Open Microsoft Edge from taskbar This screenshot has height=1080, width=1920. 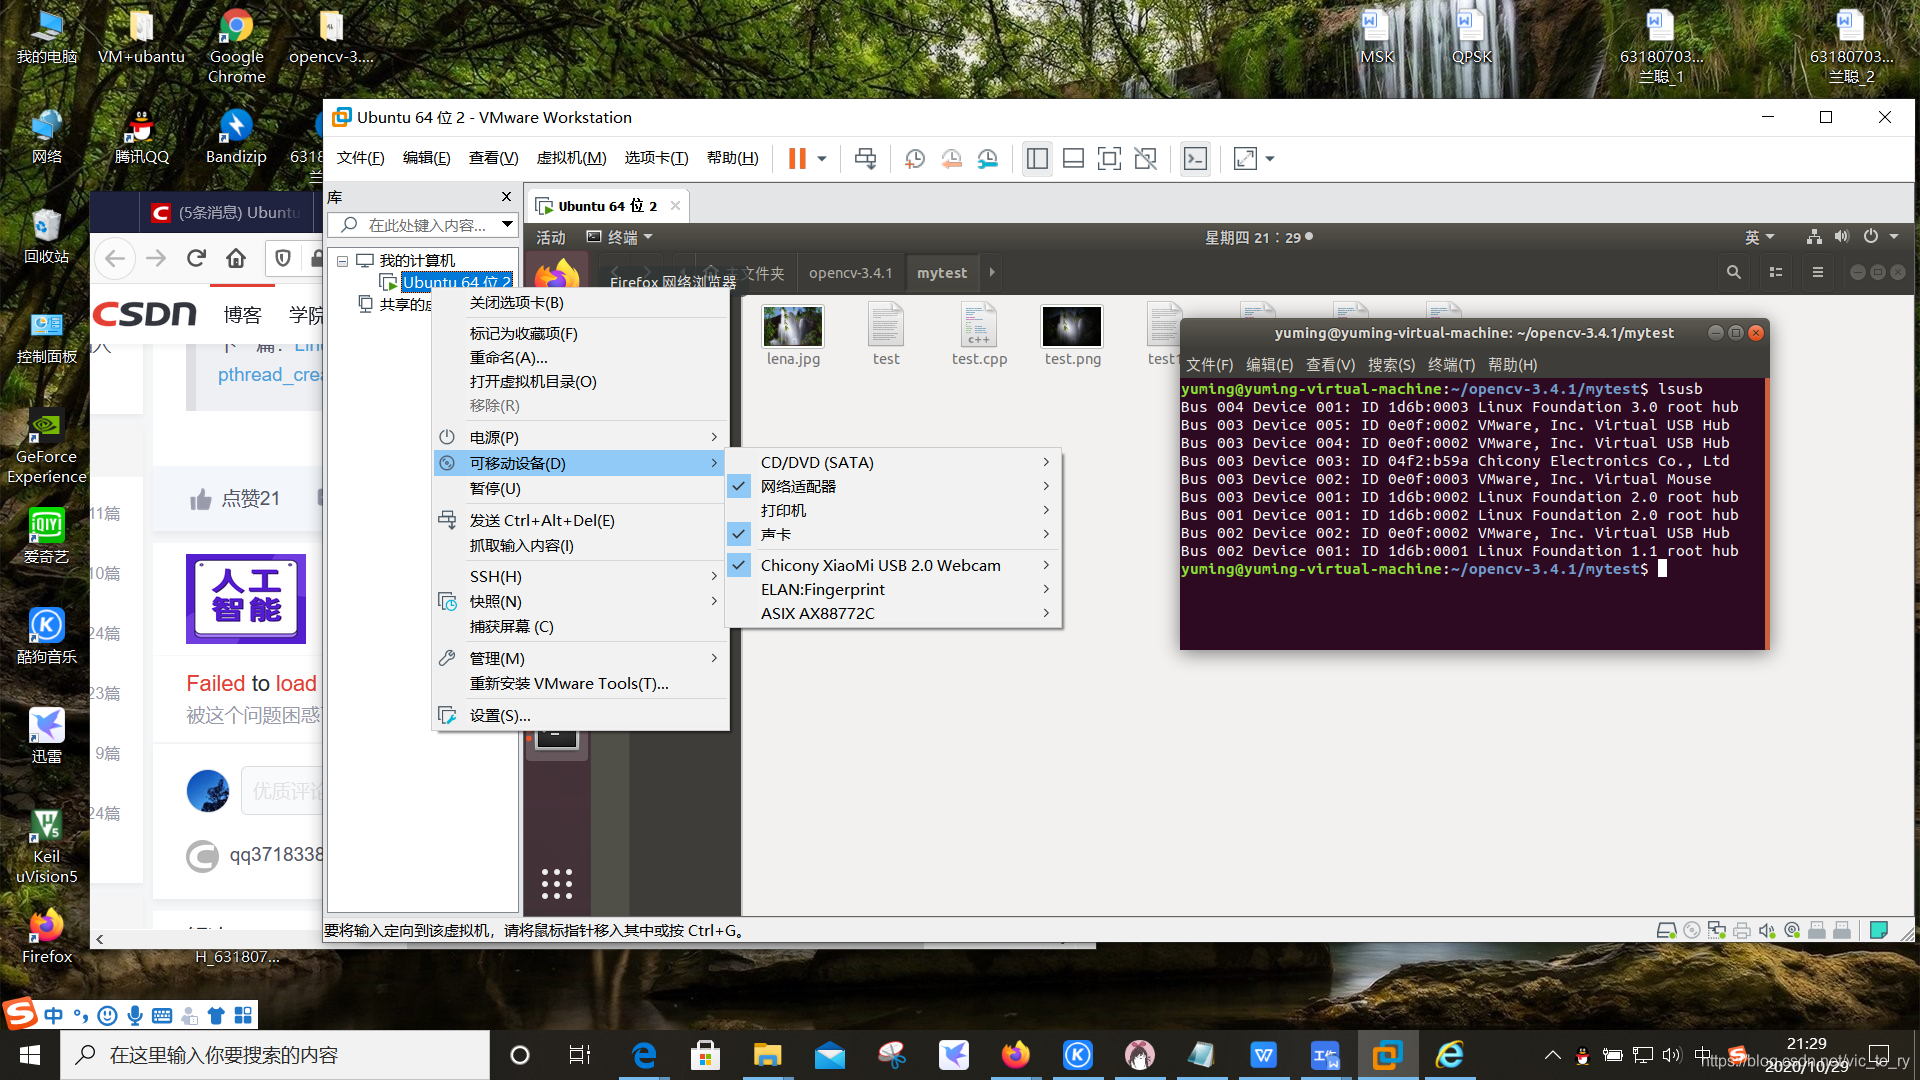[644, 1055]
